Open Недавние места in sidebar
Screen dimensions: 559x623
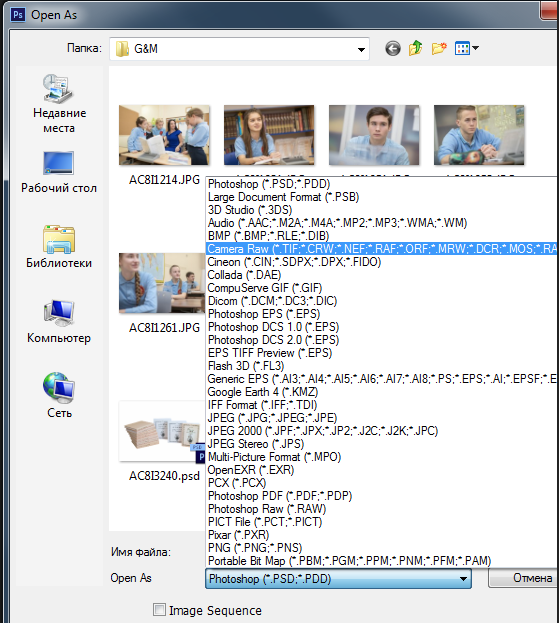click(x=59, y=104)
